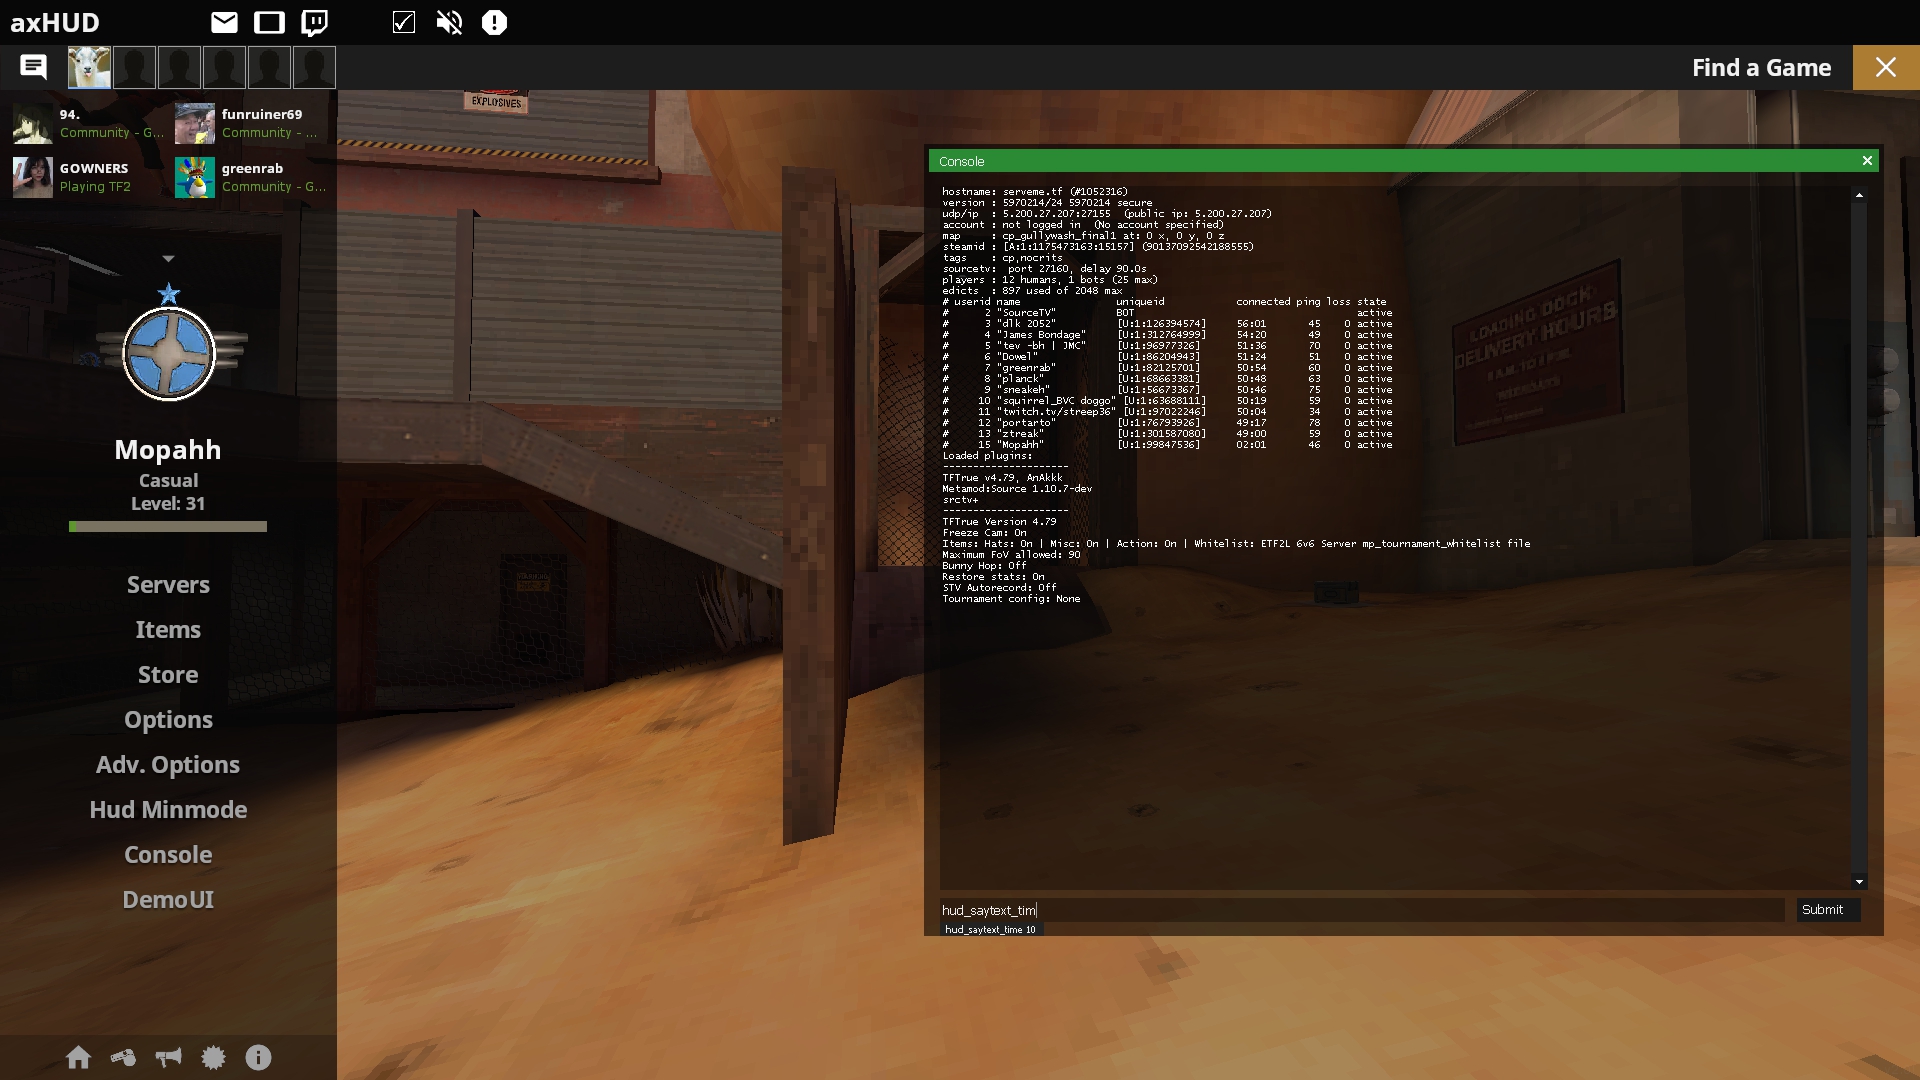Viewport: 1920px width, 1080px height.
Task: Click the starburst badge icon in the bottom toolbar
Action: coord(213,1058)
